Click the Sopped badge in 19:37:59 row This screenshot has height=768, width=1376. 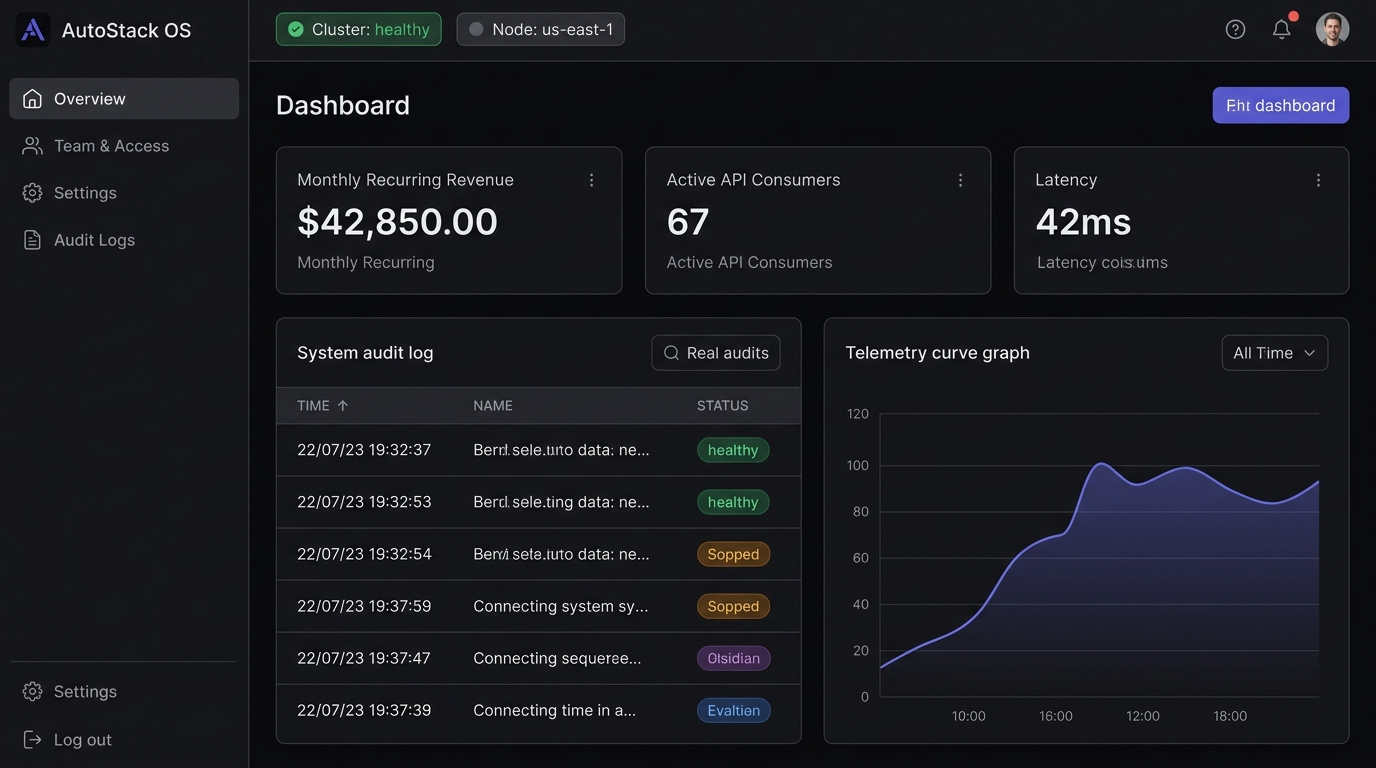click(x=733, y=606)
